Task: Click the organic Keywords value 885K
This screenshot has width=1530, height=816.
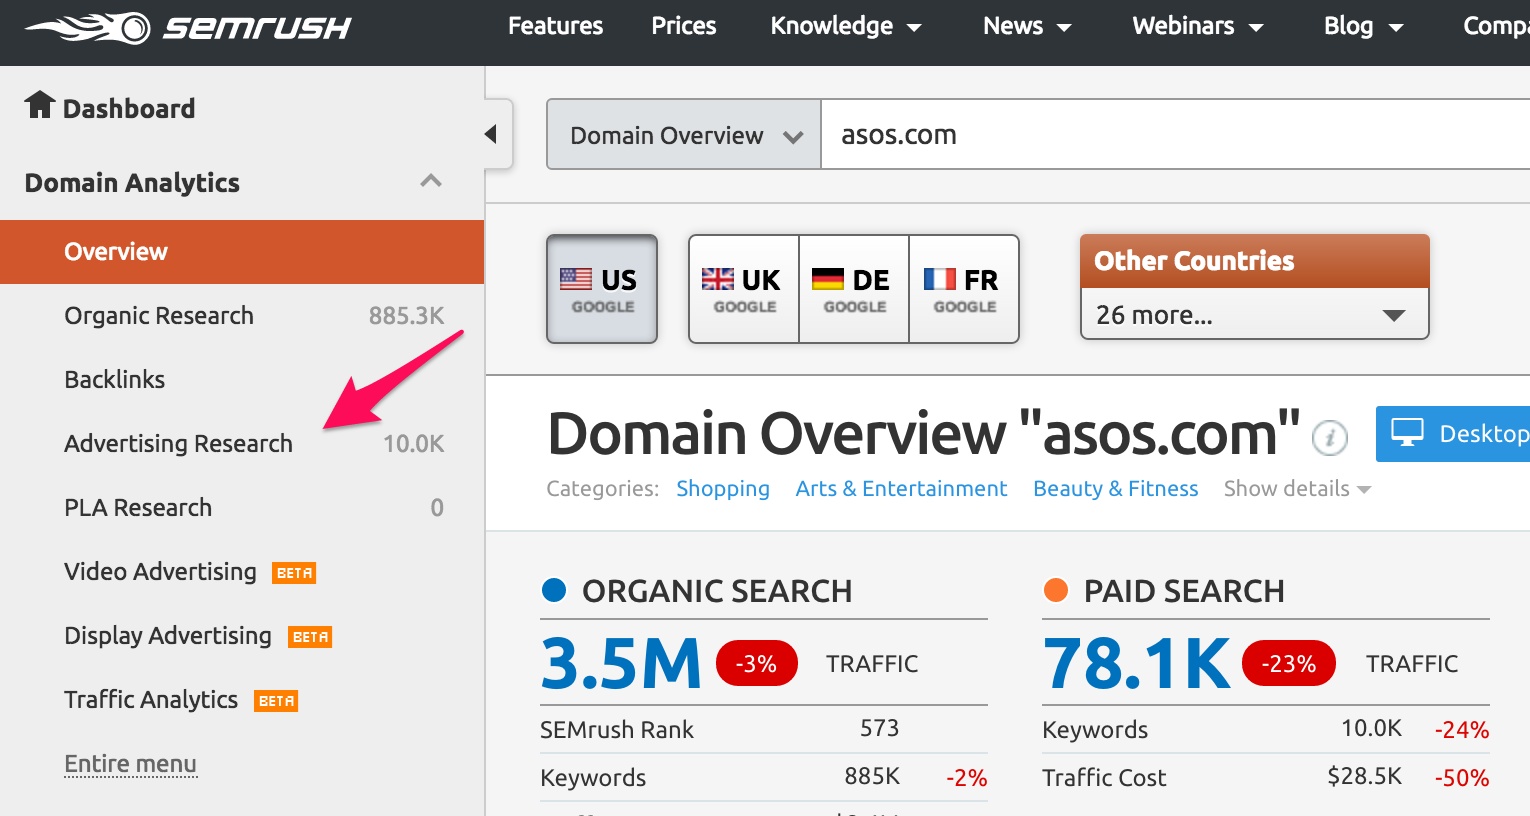Action: pos(872,776)
